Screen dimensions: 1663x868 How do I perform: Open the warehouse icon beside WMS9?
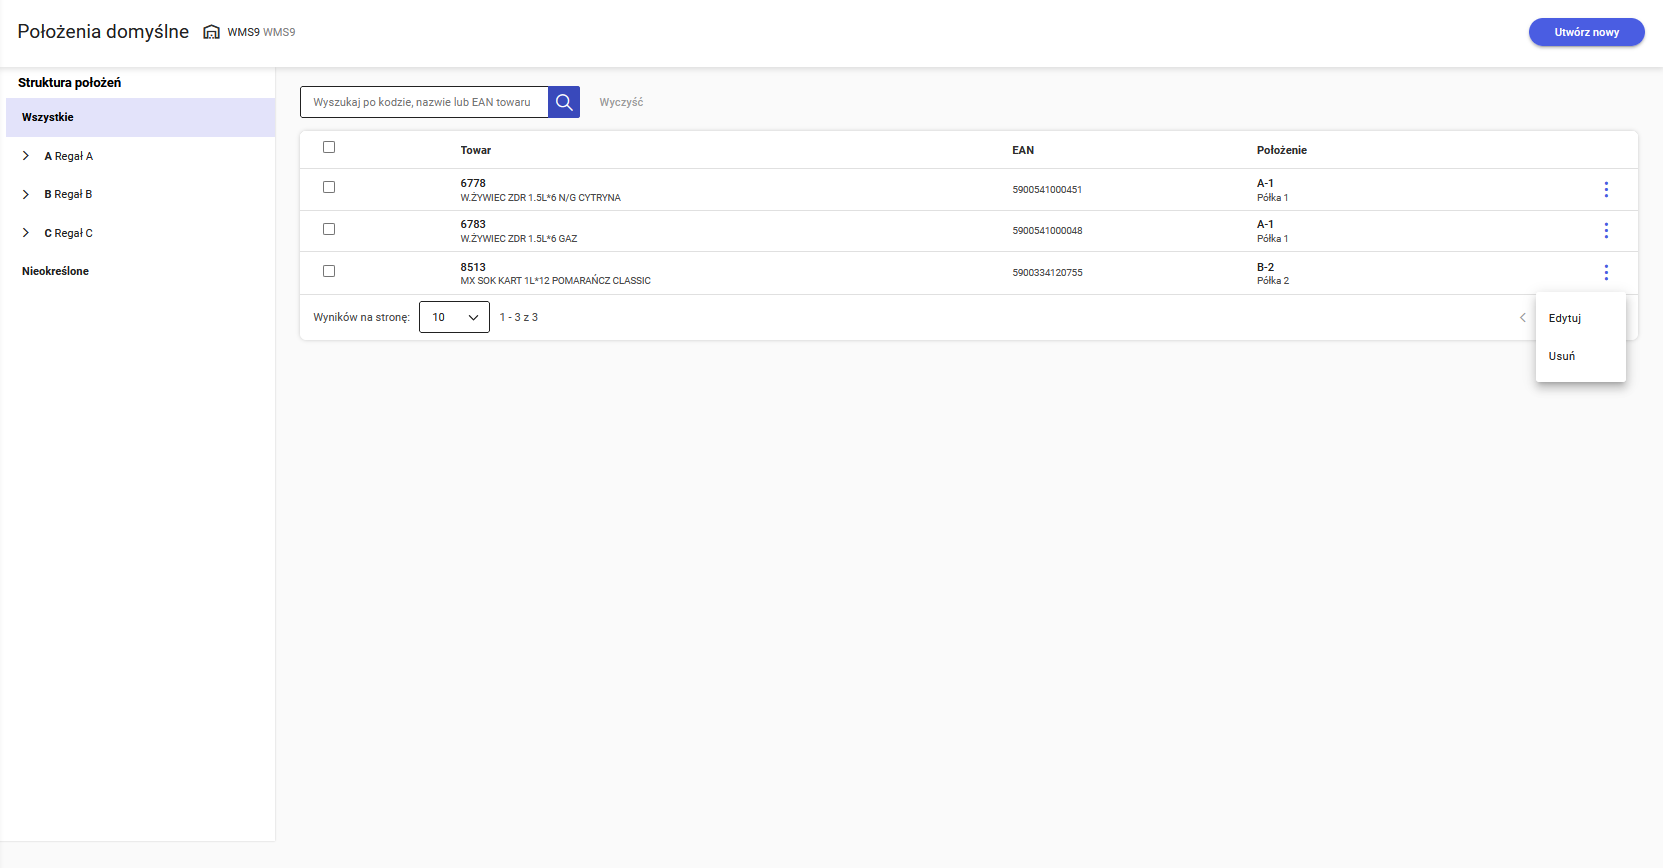click(x=211, y=32)
